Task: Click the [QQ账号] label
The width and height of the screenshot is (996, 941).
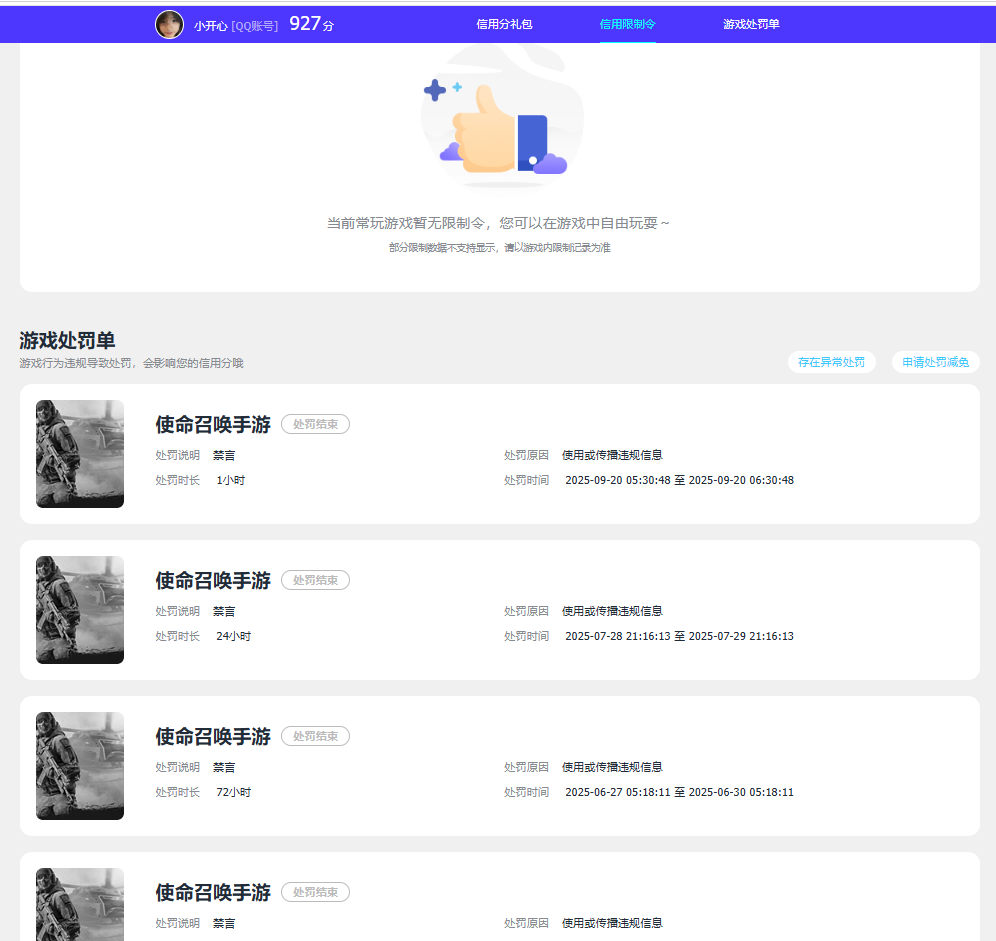Action: pos(255,26)
